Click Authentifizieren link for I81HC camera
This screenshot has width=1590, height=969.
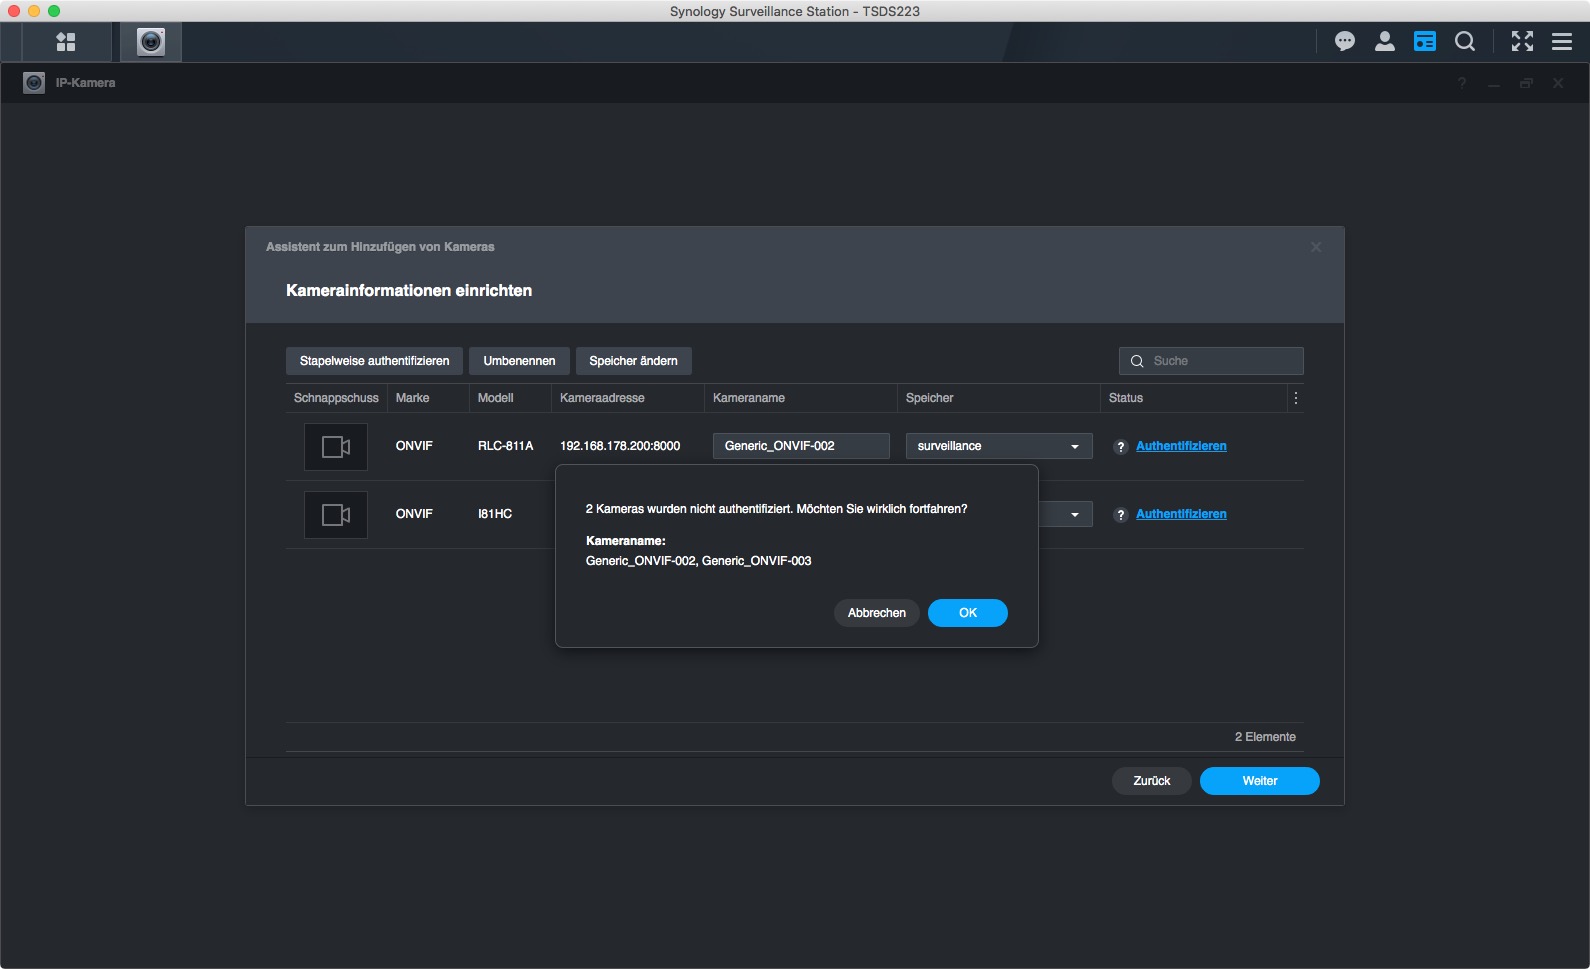click(1180, 514)
